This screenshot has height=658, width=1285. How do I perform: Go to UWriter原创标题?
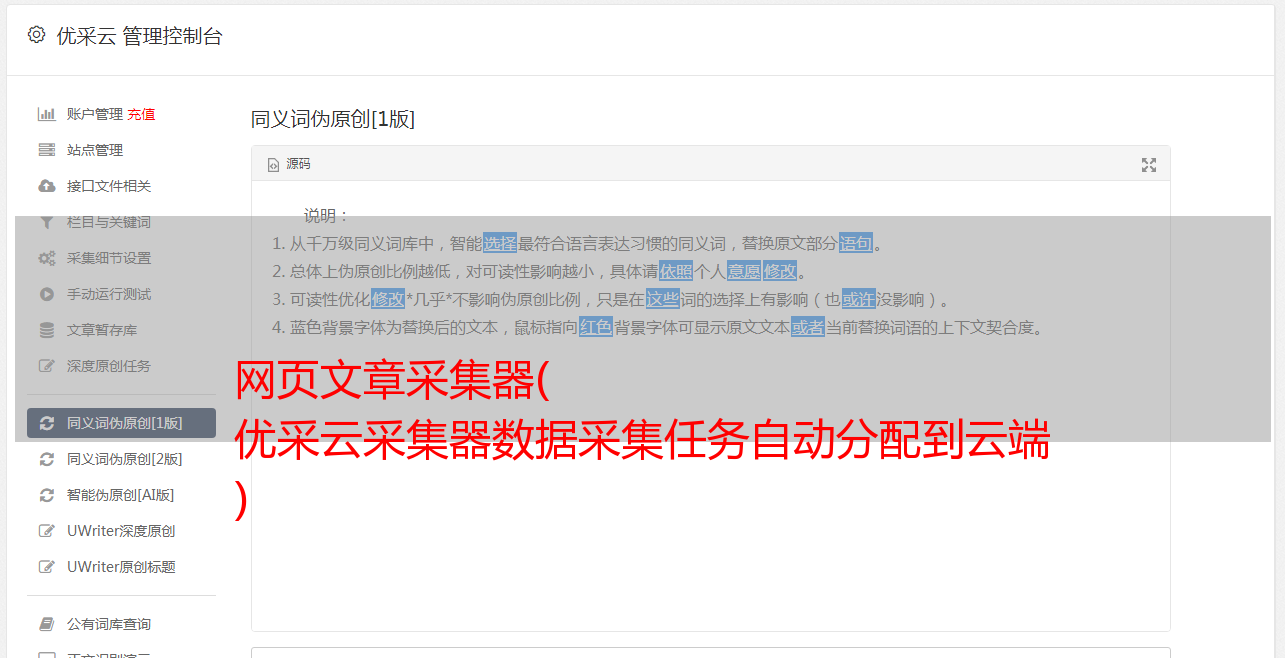(x=121, y=567)
